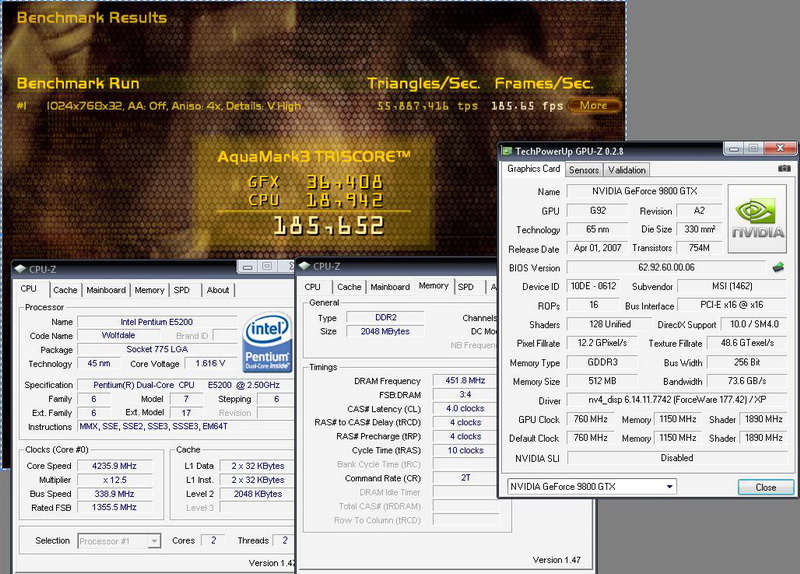The width and height of the screenshot is (800, 574).
Task: Click the camera screenshot icon in GPU-Z
Action: (784, 168)
